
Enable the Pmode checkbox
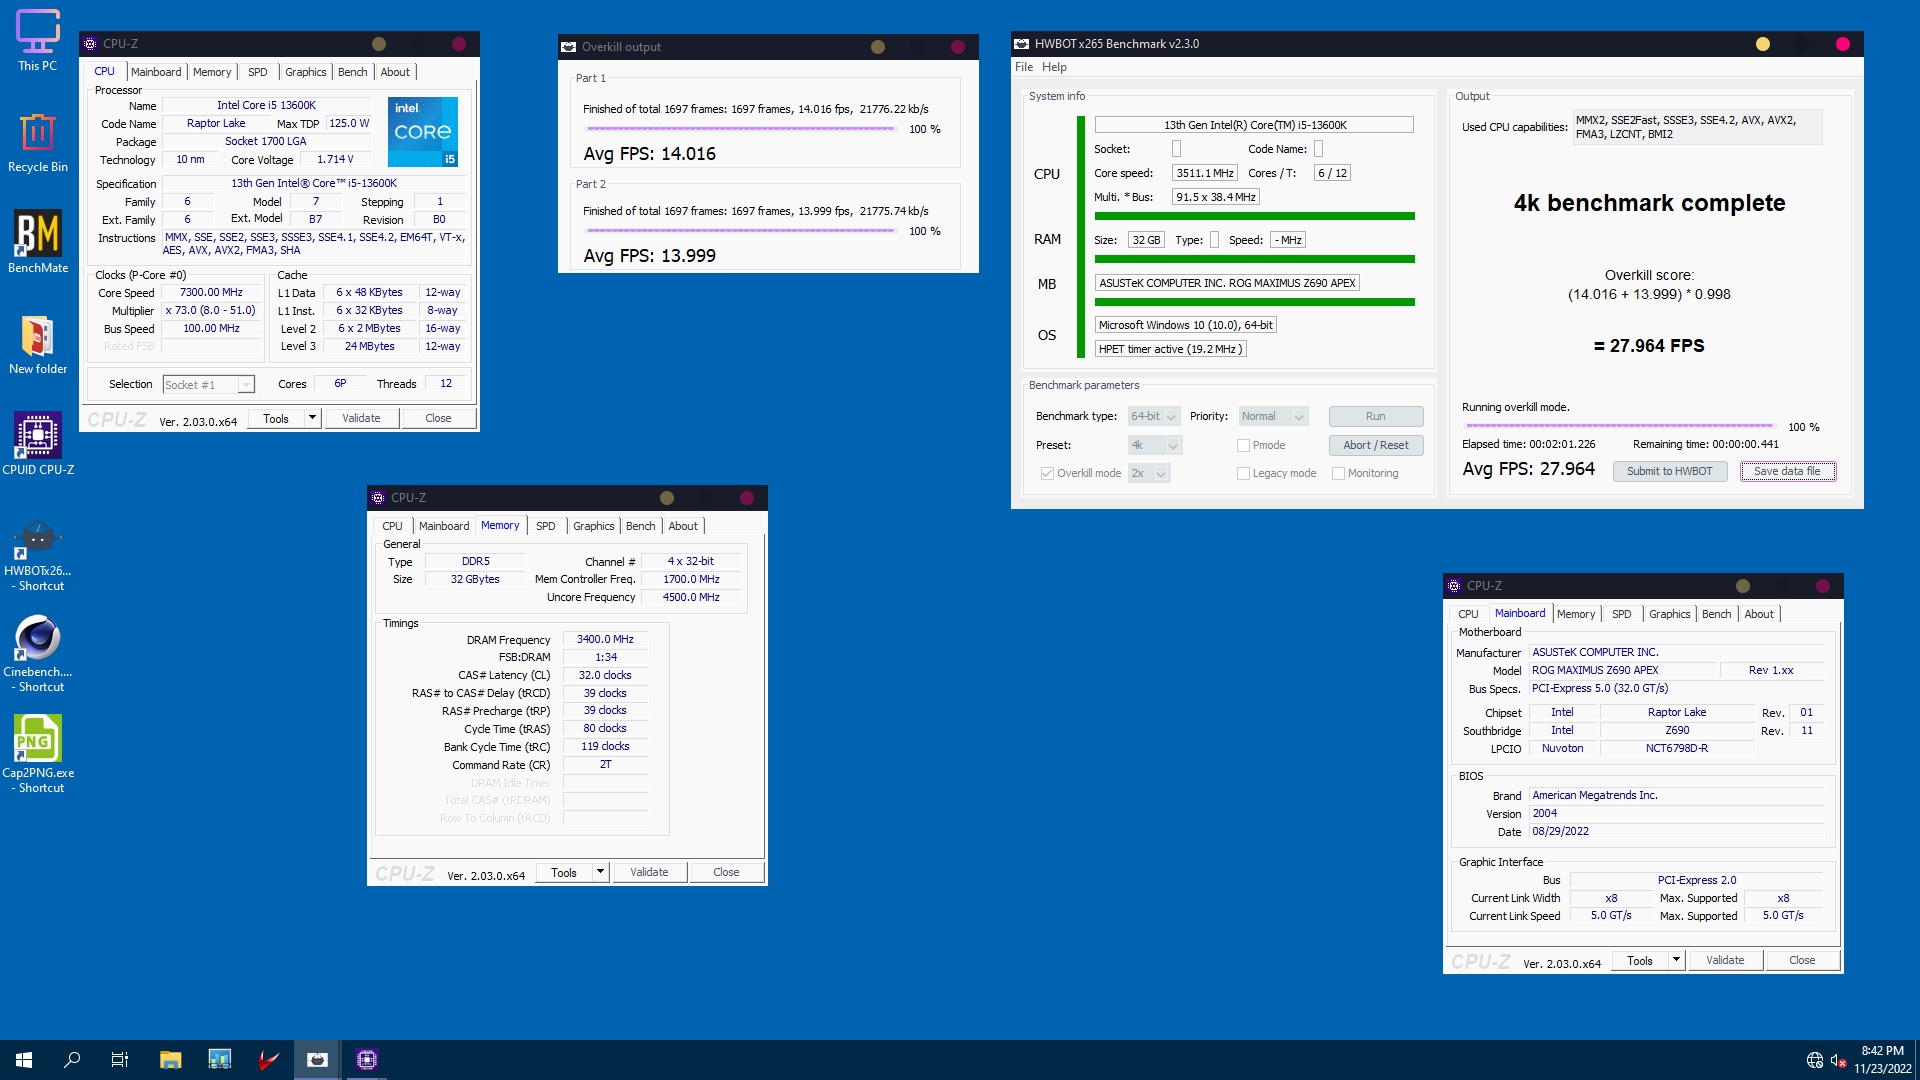click(x=1243, y=445)
